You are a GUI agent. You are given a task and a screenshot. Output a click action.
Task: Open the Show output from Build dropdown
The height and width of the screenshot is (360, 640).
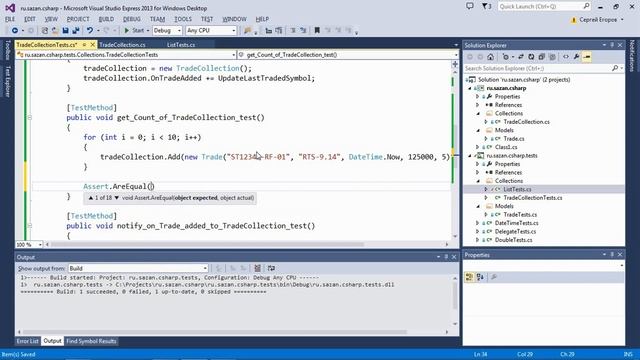tap(138, 268)
